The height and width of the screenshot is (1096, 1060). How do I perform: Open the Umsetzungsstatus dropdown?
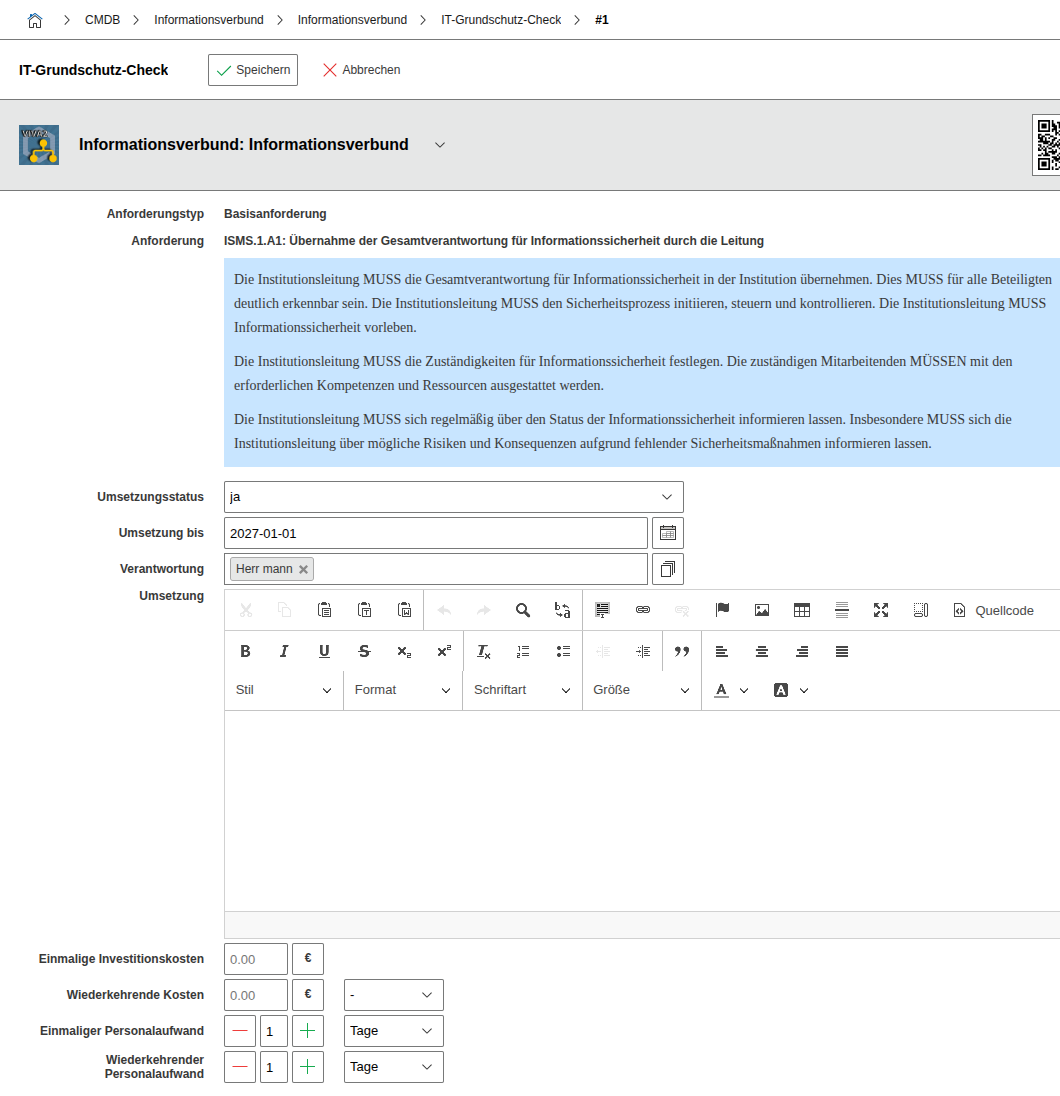(x=454, y=497)
